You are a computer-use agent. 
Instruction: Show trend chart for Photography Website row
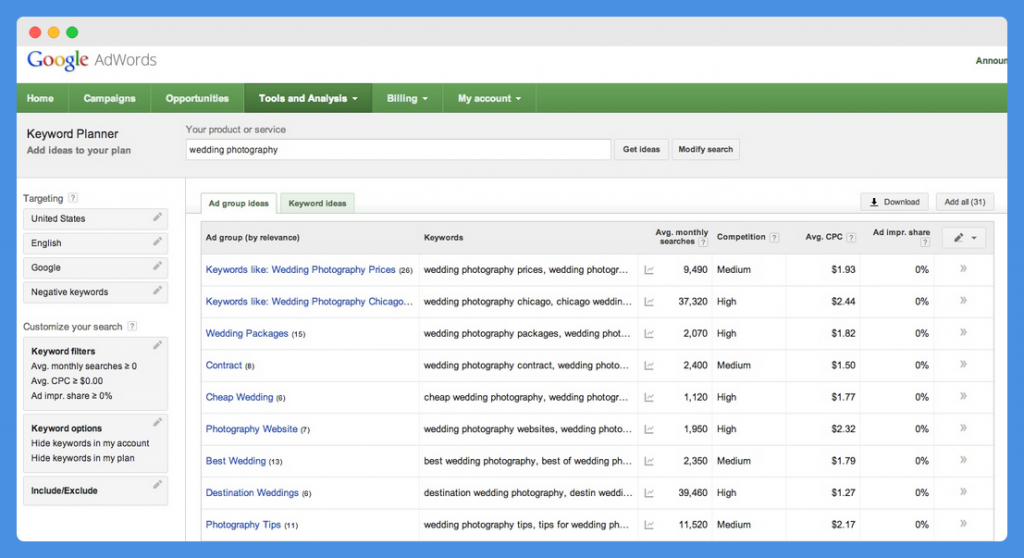pos(649,429)
